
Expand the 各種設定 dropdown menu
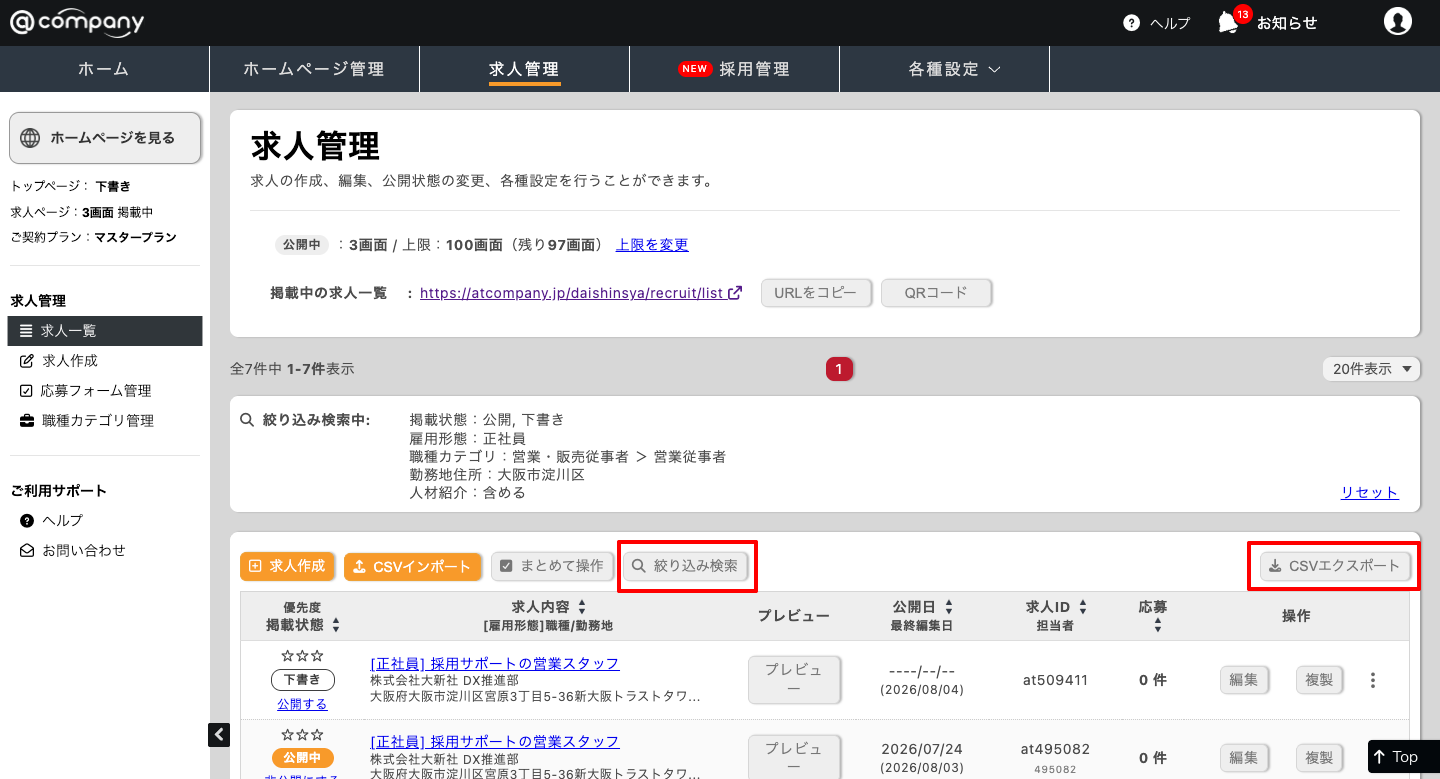click(x=944, y=69)
